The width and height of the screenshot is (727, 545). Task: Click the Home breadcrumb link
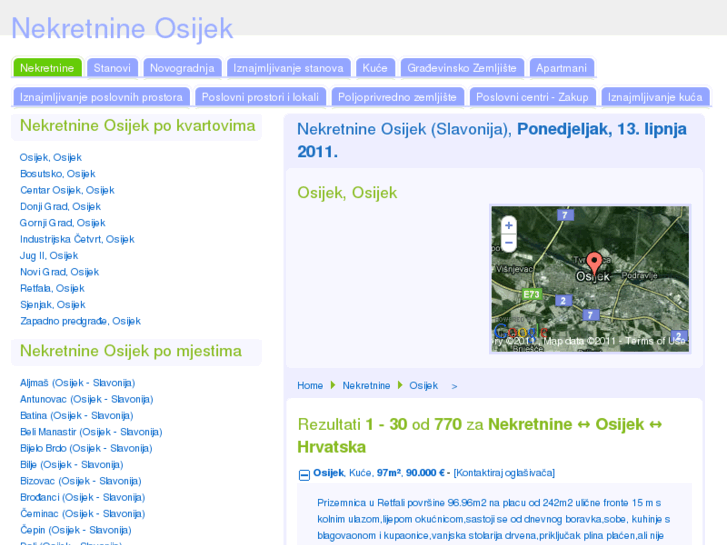click(310, 385)
